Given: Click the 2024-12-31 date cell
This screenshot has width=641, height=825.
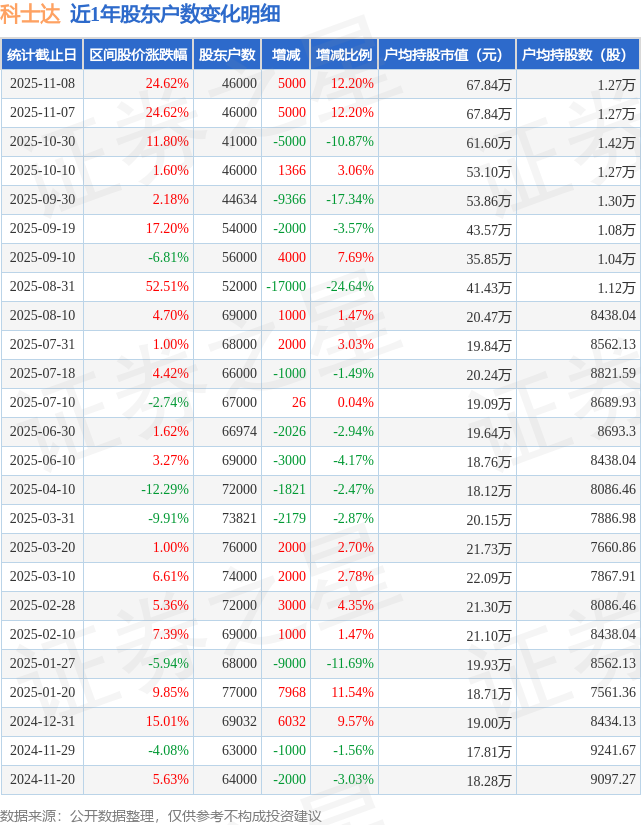Looking at the screenshot, I should [x=43, y=721].
